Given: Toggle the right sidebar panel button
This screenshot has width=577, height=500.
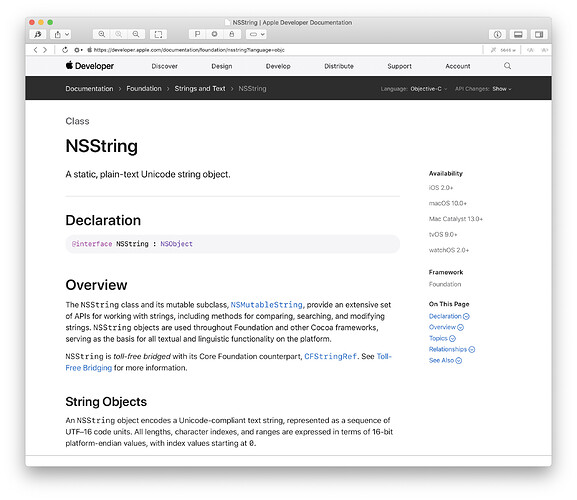Looking at the screenshot, I should point(539,34).
